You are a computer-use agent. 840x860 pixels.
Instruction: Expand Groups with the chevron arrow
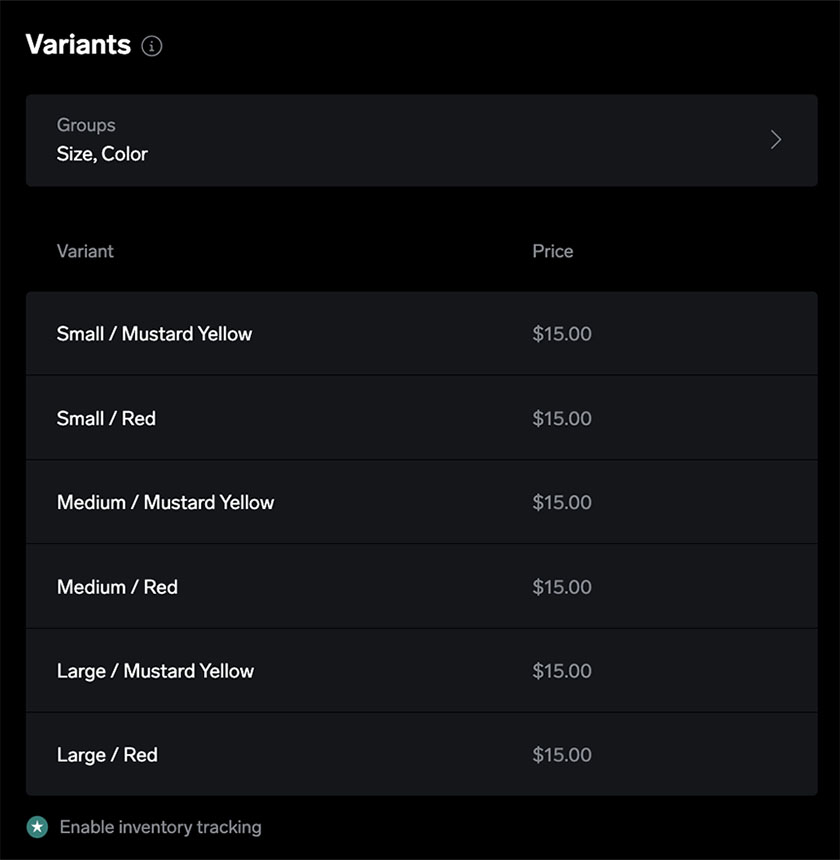(x=775, y=140)
